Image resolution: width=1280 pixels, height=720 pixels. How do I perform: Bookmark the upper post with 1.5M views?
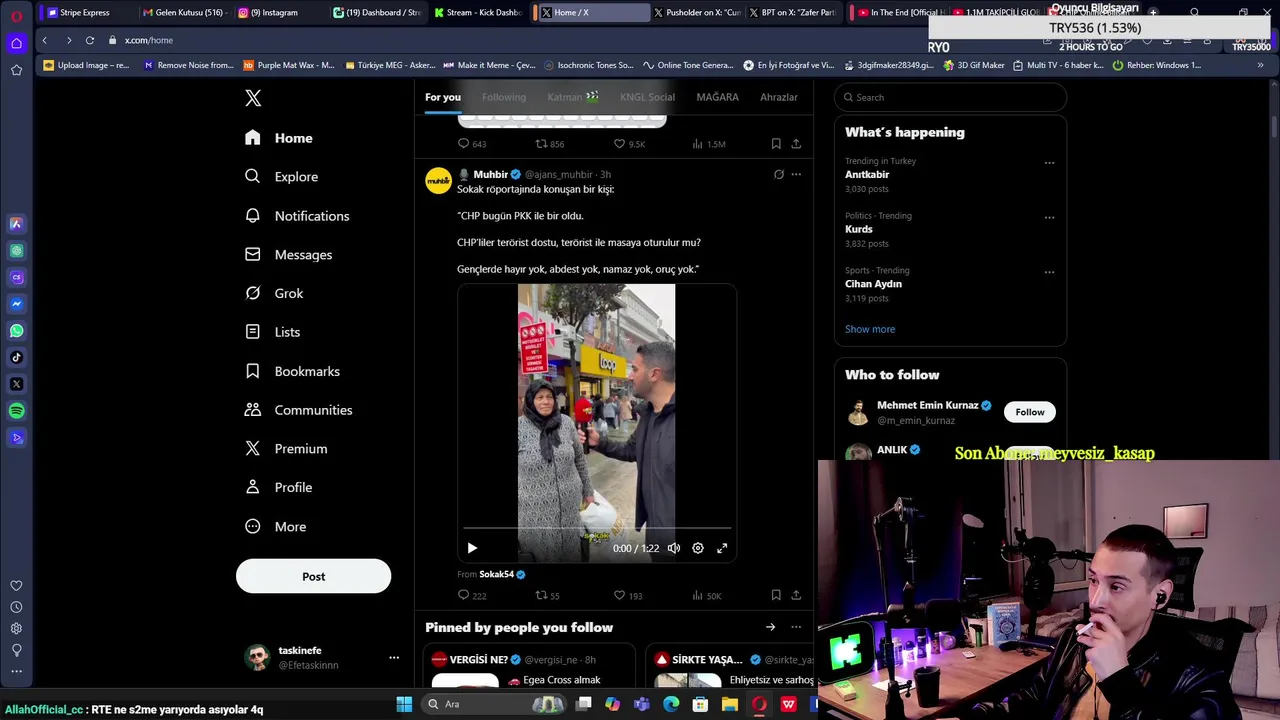click(x=776, y=144)
